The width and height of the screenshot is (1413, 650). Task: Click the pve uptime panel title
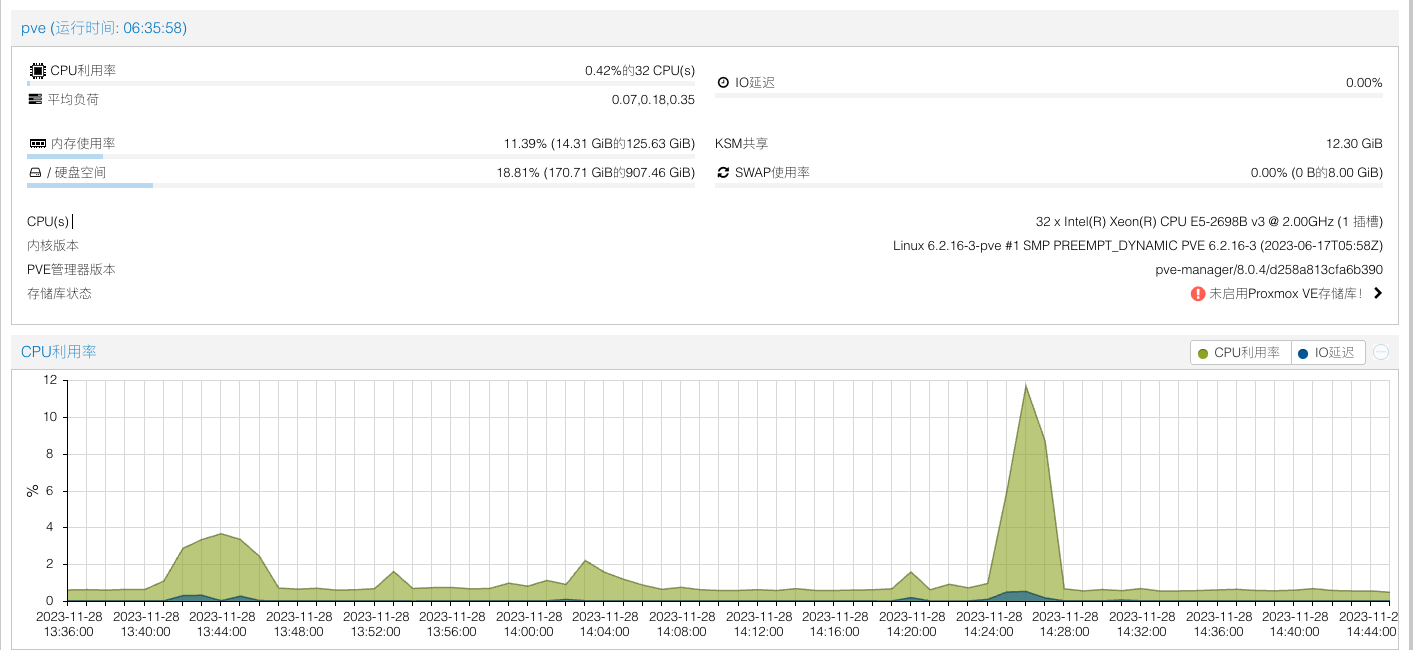pos(104,28)
